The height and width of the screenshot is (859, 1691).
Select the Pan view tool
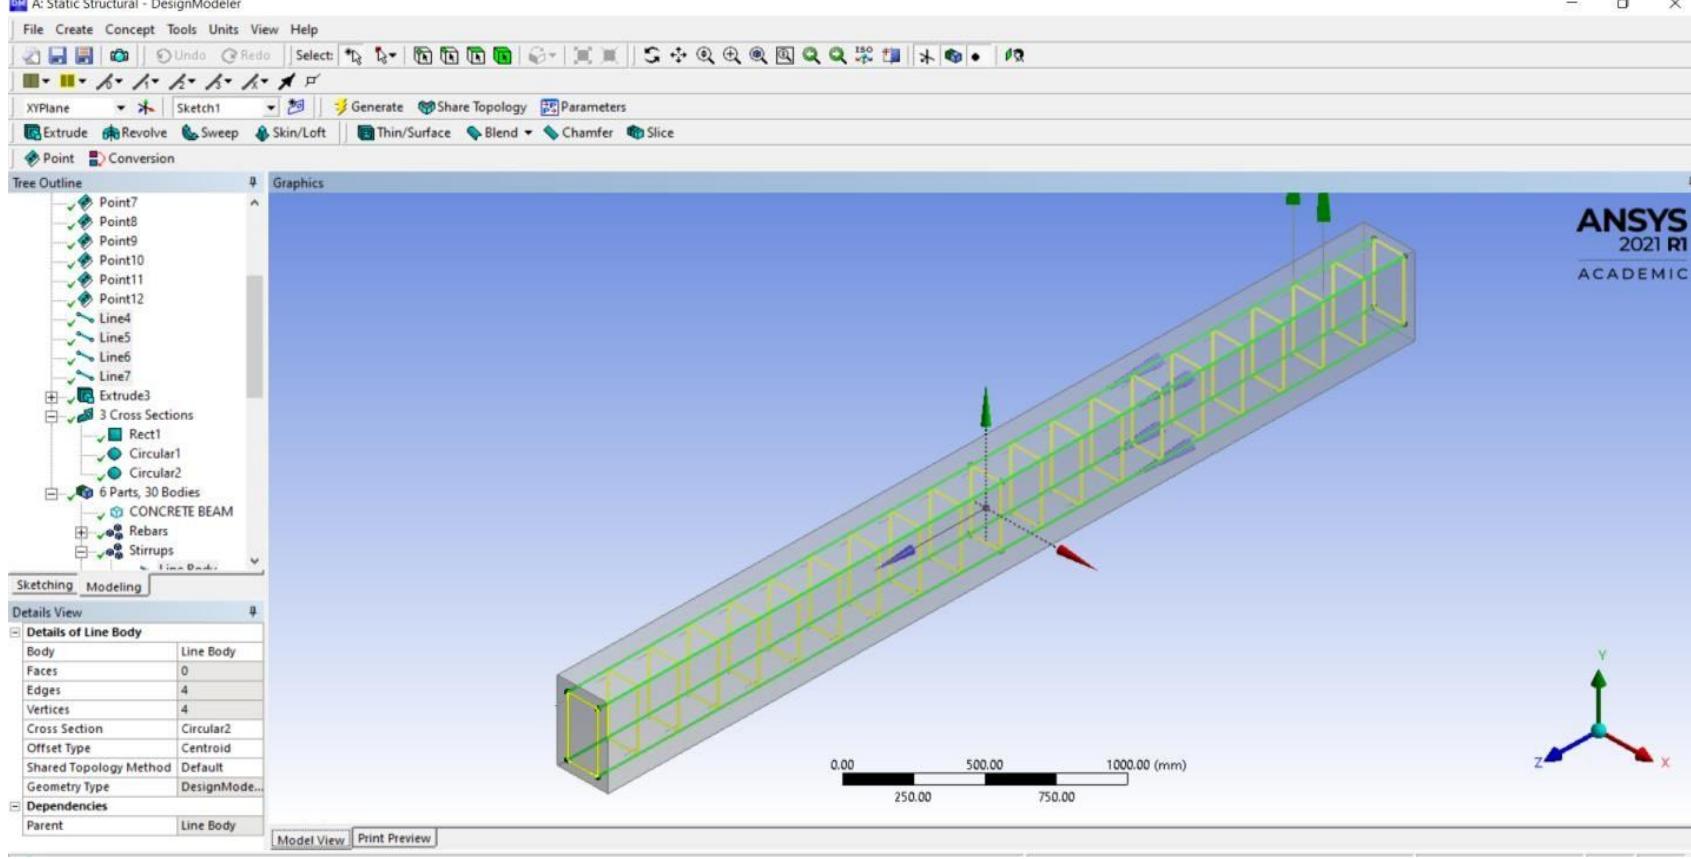point(678,55)
